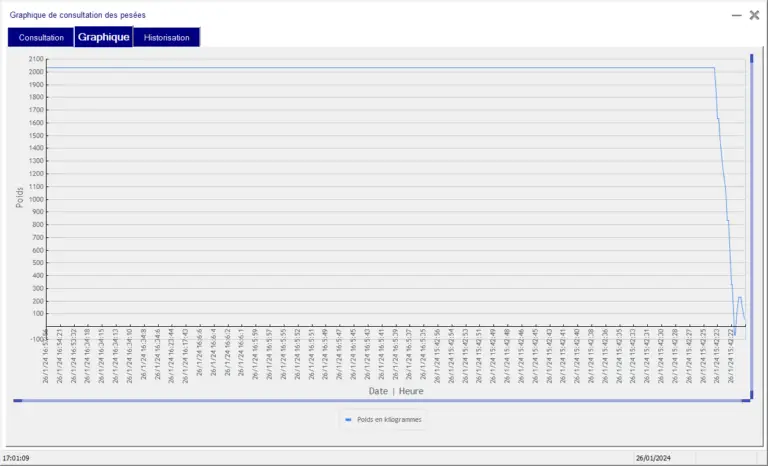Click the left handle of the horizontal range slider
This screenshot has width=768, height=466.
tap(18, 400)
